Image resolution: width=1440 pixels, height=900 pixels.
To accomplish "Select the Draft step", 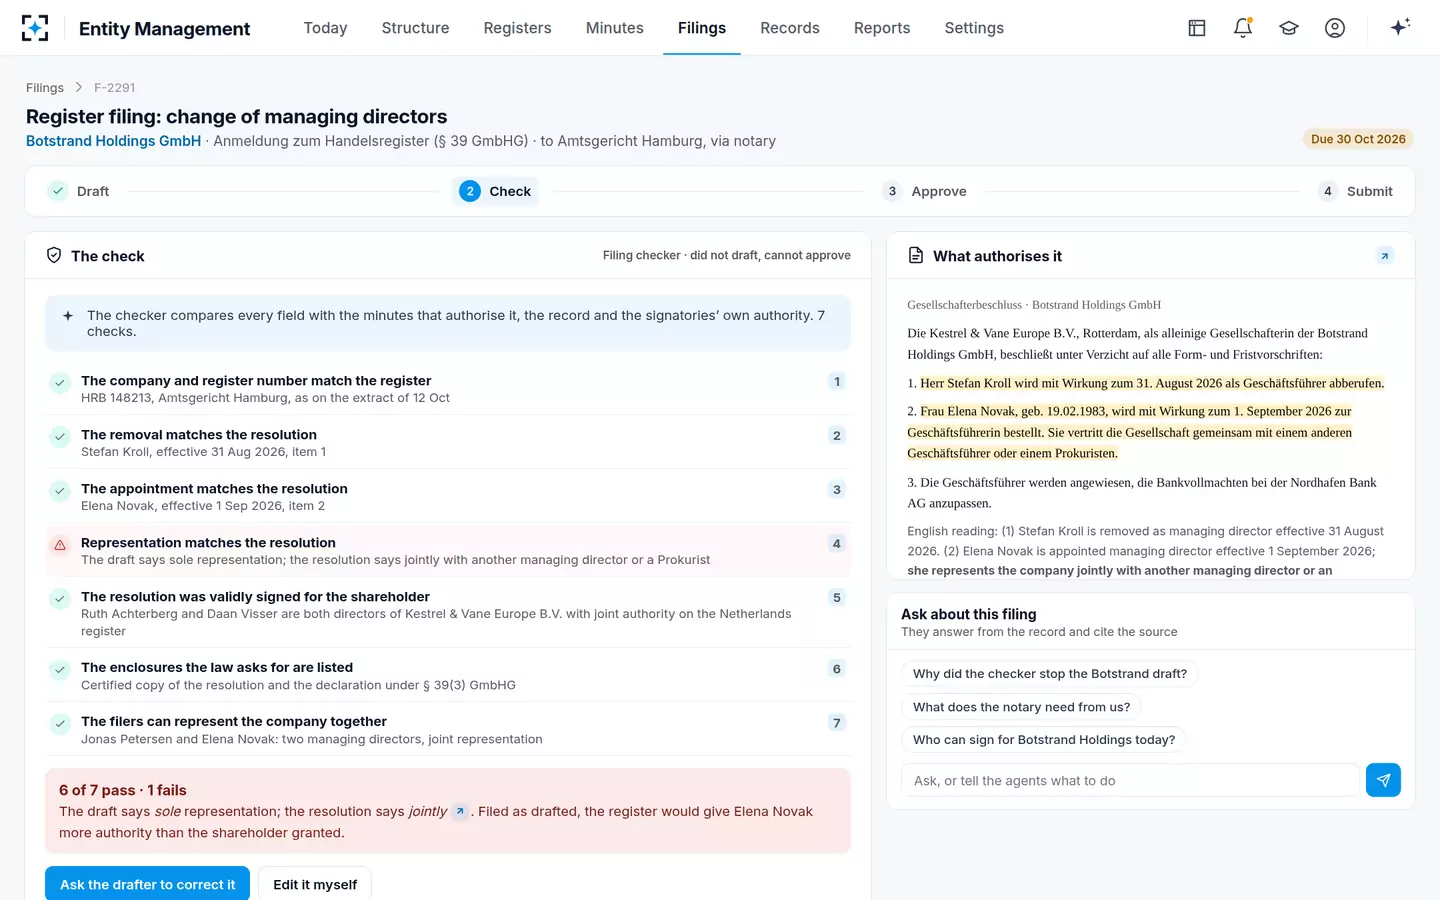I will tap(79, 191).
